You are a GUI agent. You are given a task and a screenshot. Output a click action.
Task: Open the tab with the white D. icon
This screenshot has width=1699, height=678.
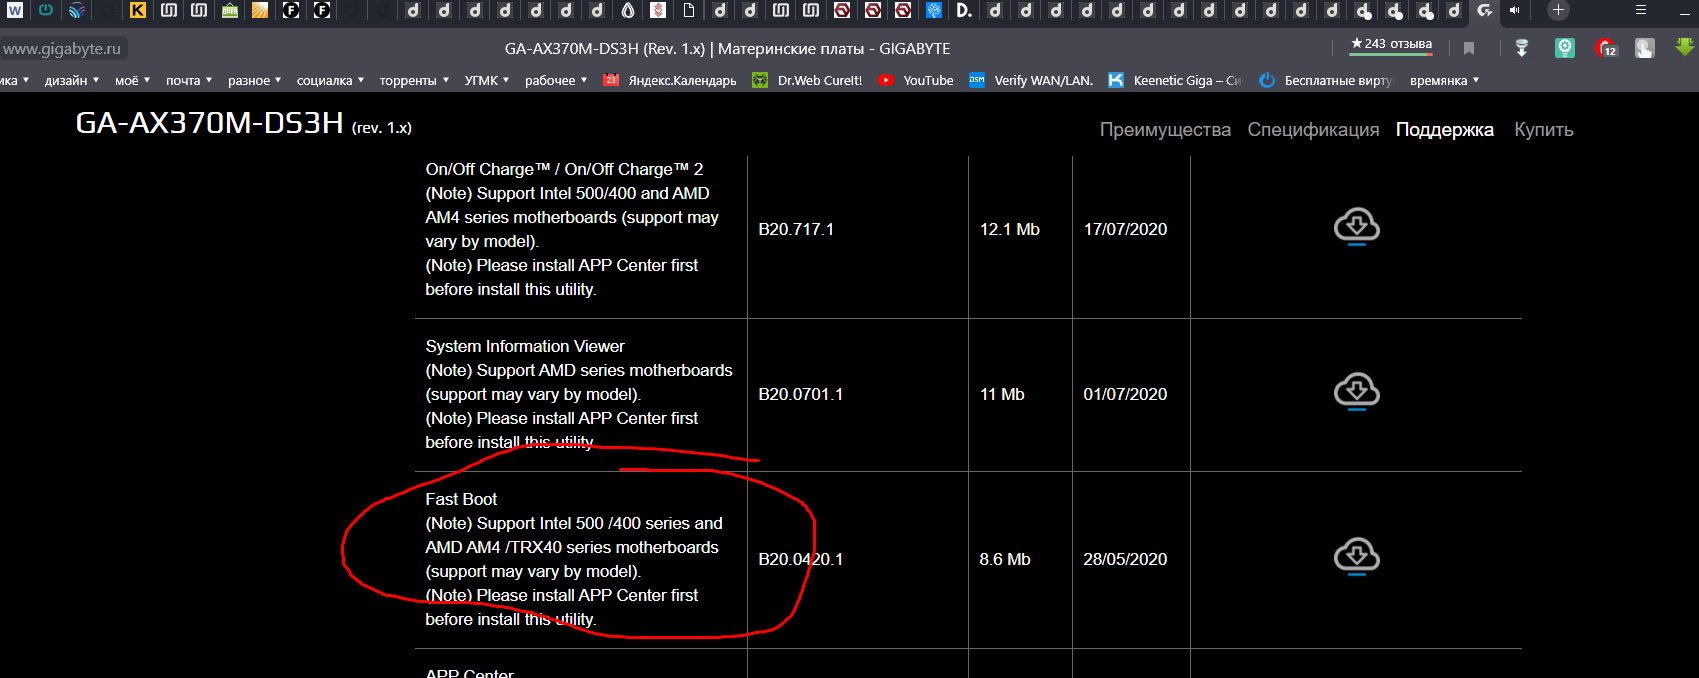click(x=964, y=10)
